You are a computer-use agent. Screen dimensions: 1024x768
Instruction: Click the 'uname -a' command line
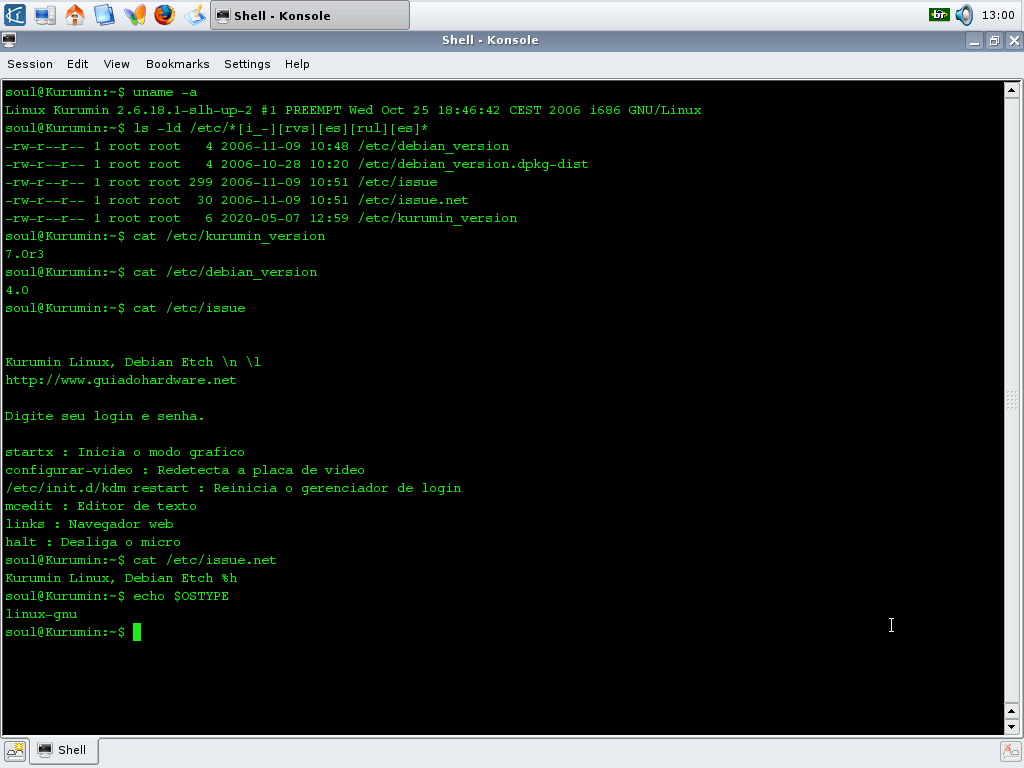[101, 92]
